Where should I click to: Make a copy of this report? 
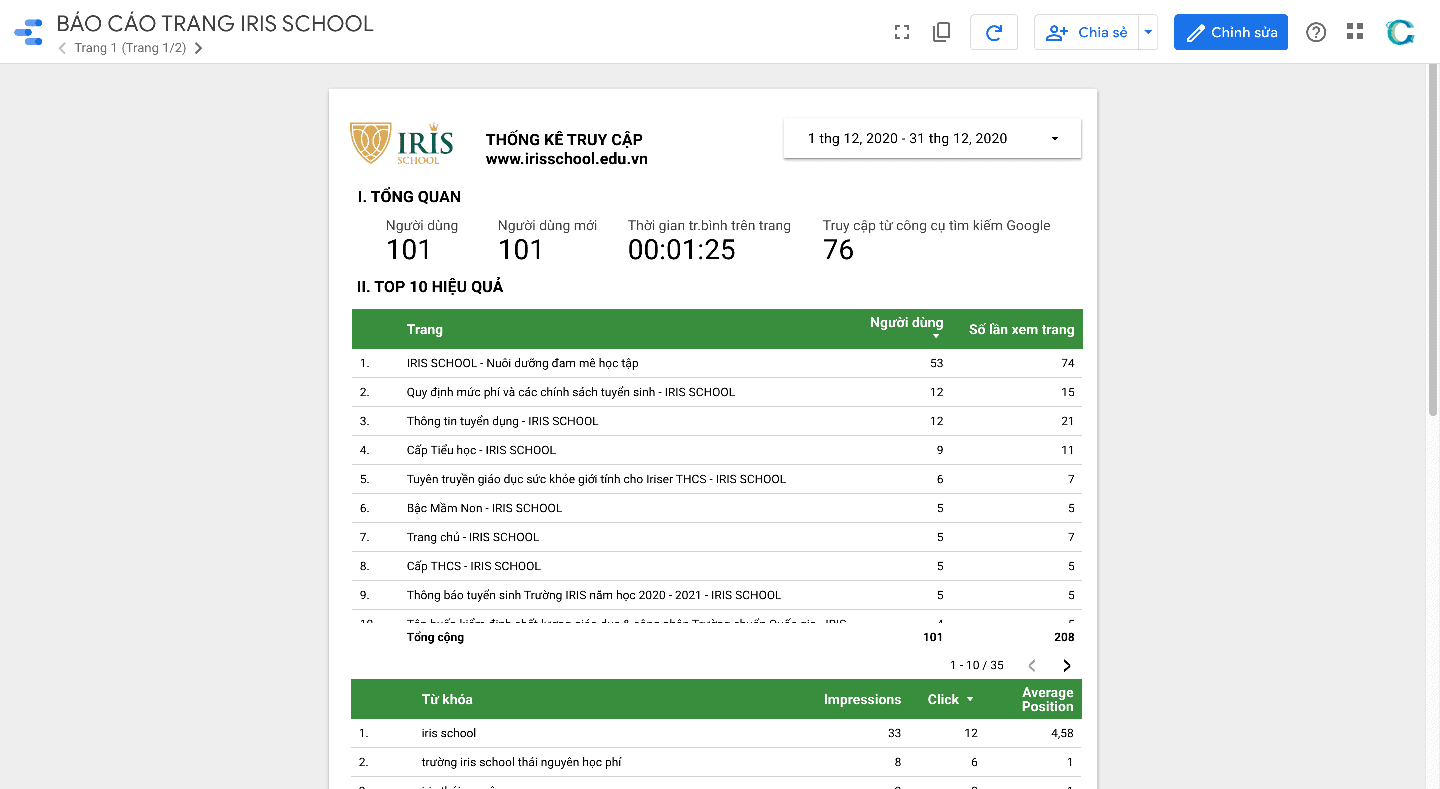point(941,32)
